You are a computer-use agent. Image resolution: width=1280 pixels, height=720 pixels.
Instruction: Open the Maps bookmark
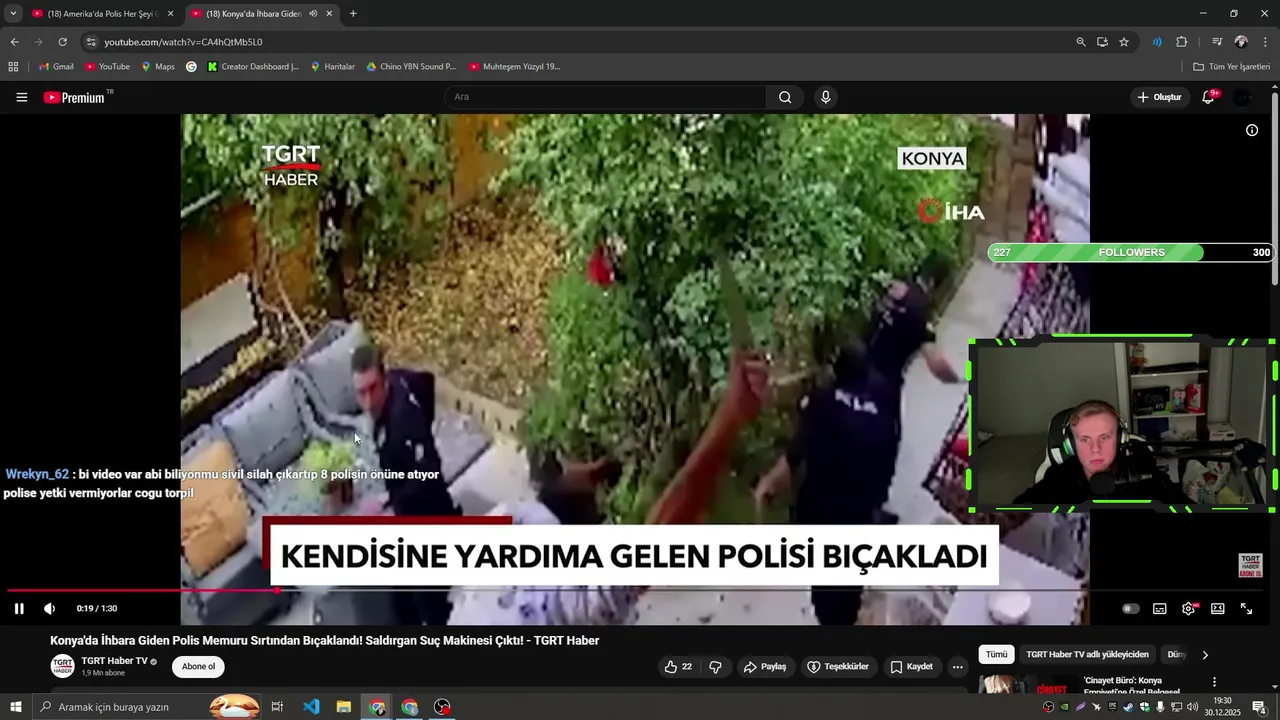tap(158, 67)
